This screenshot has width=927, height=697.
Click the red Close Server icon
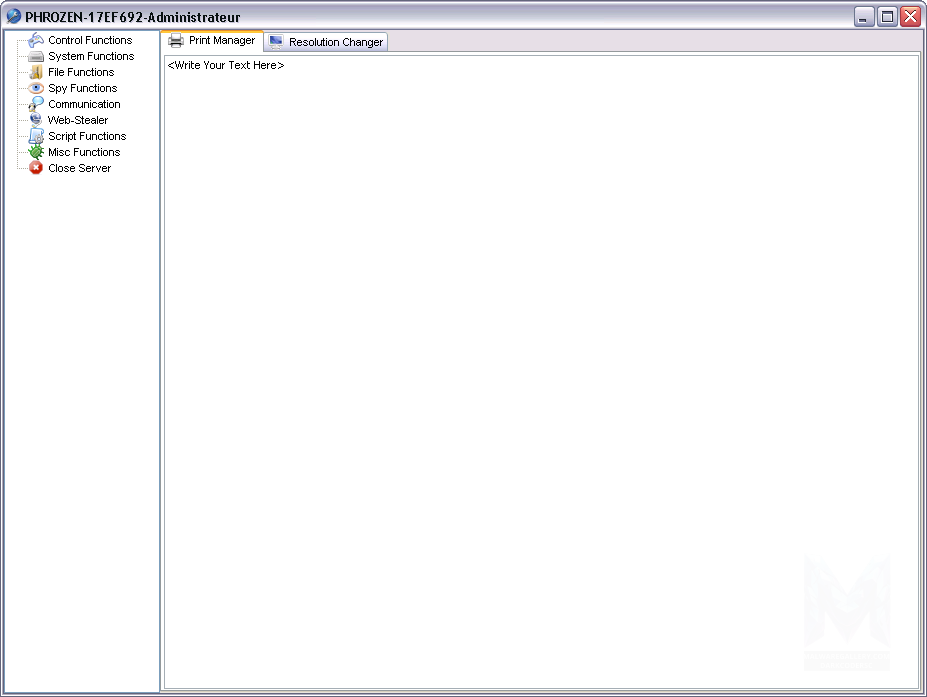tap(36, 168)
